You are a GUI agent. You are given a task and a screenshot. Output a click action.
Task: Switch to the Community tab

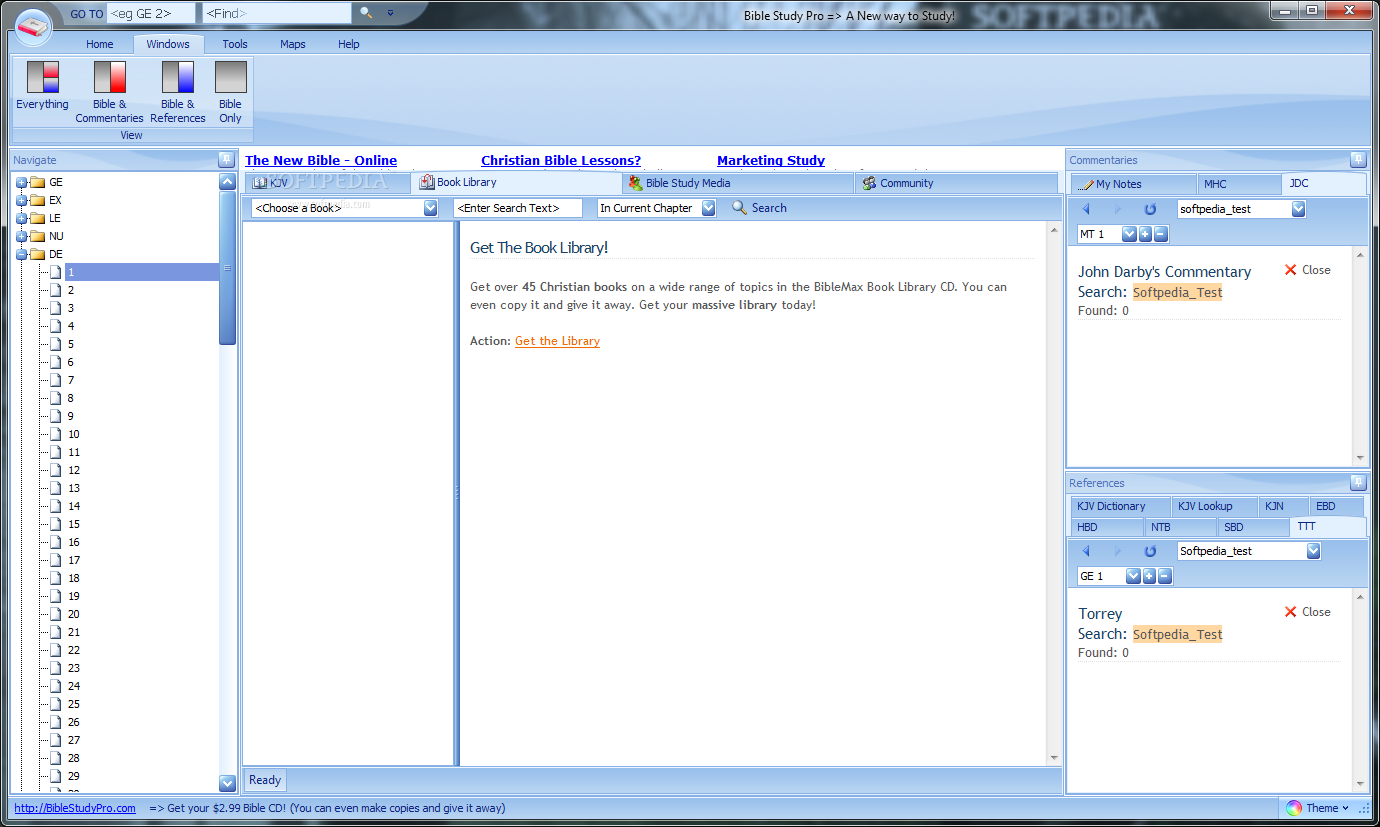click(956, 183)
